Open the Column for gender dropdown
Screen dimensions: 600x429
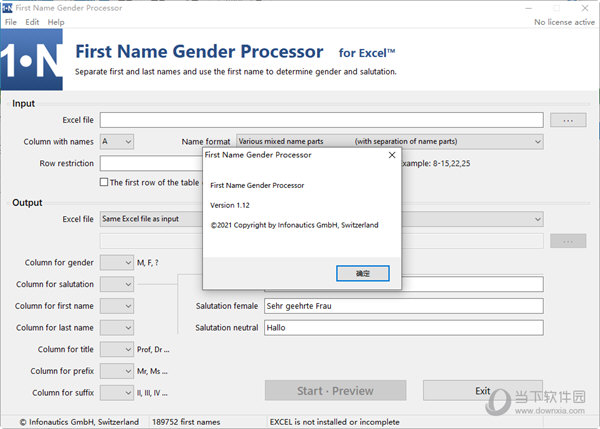(x=117, y=263)
